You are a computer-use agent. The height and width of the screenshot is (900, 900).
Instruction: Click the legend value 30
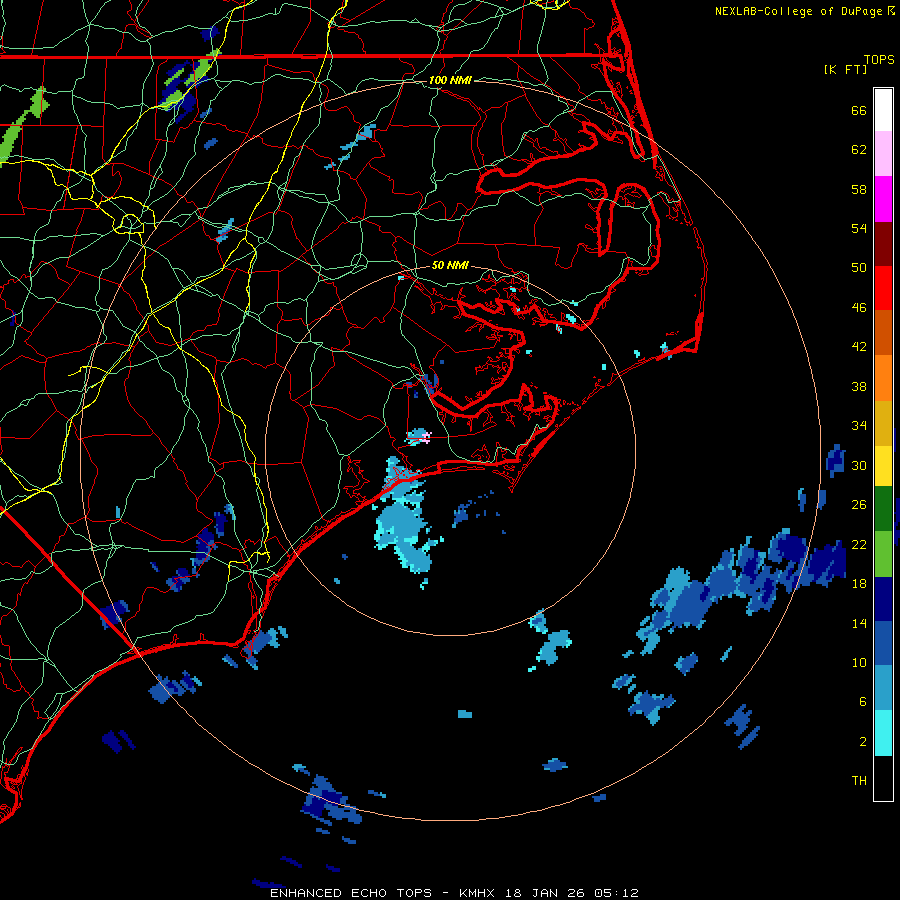pos(859,465)
